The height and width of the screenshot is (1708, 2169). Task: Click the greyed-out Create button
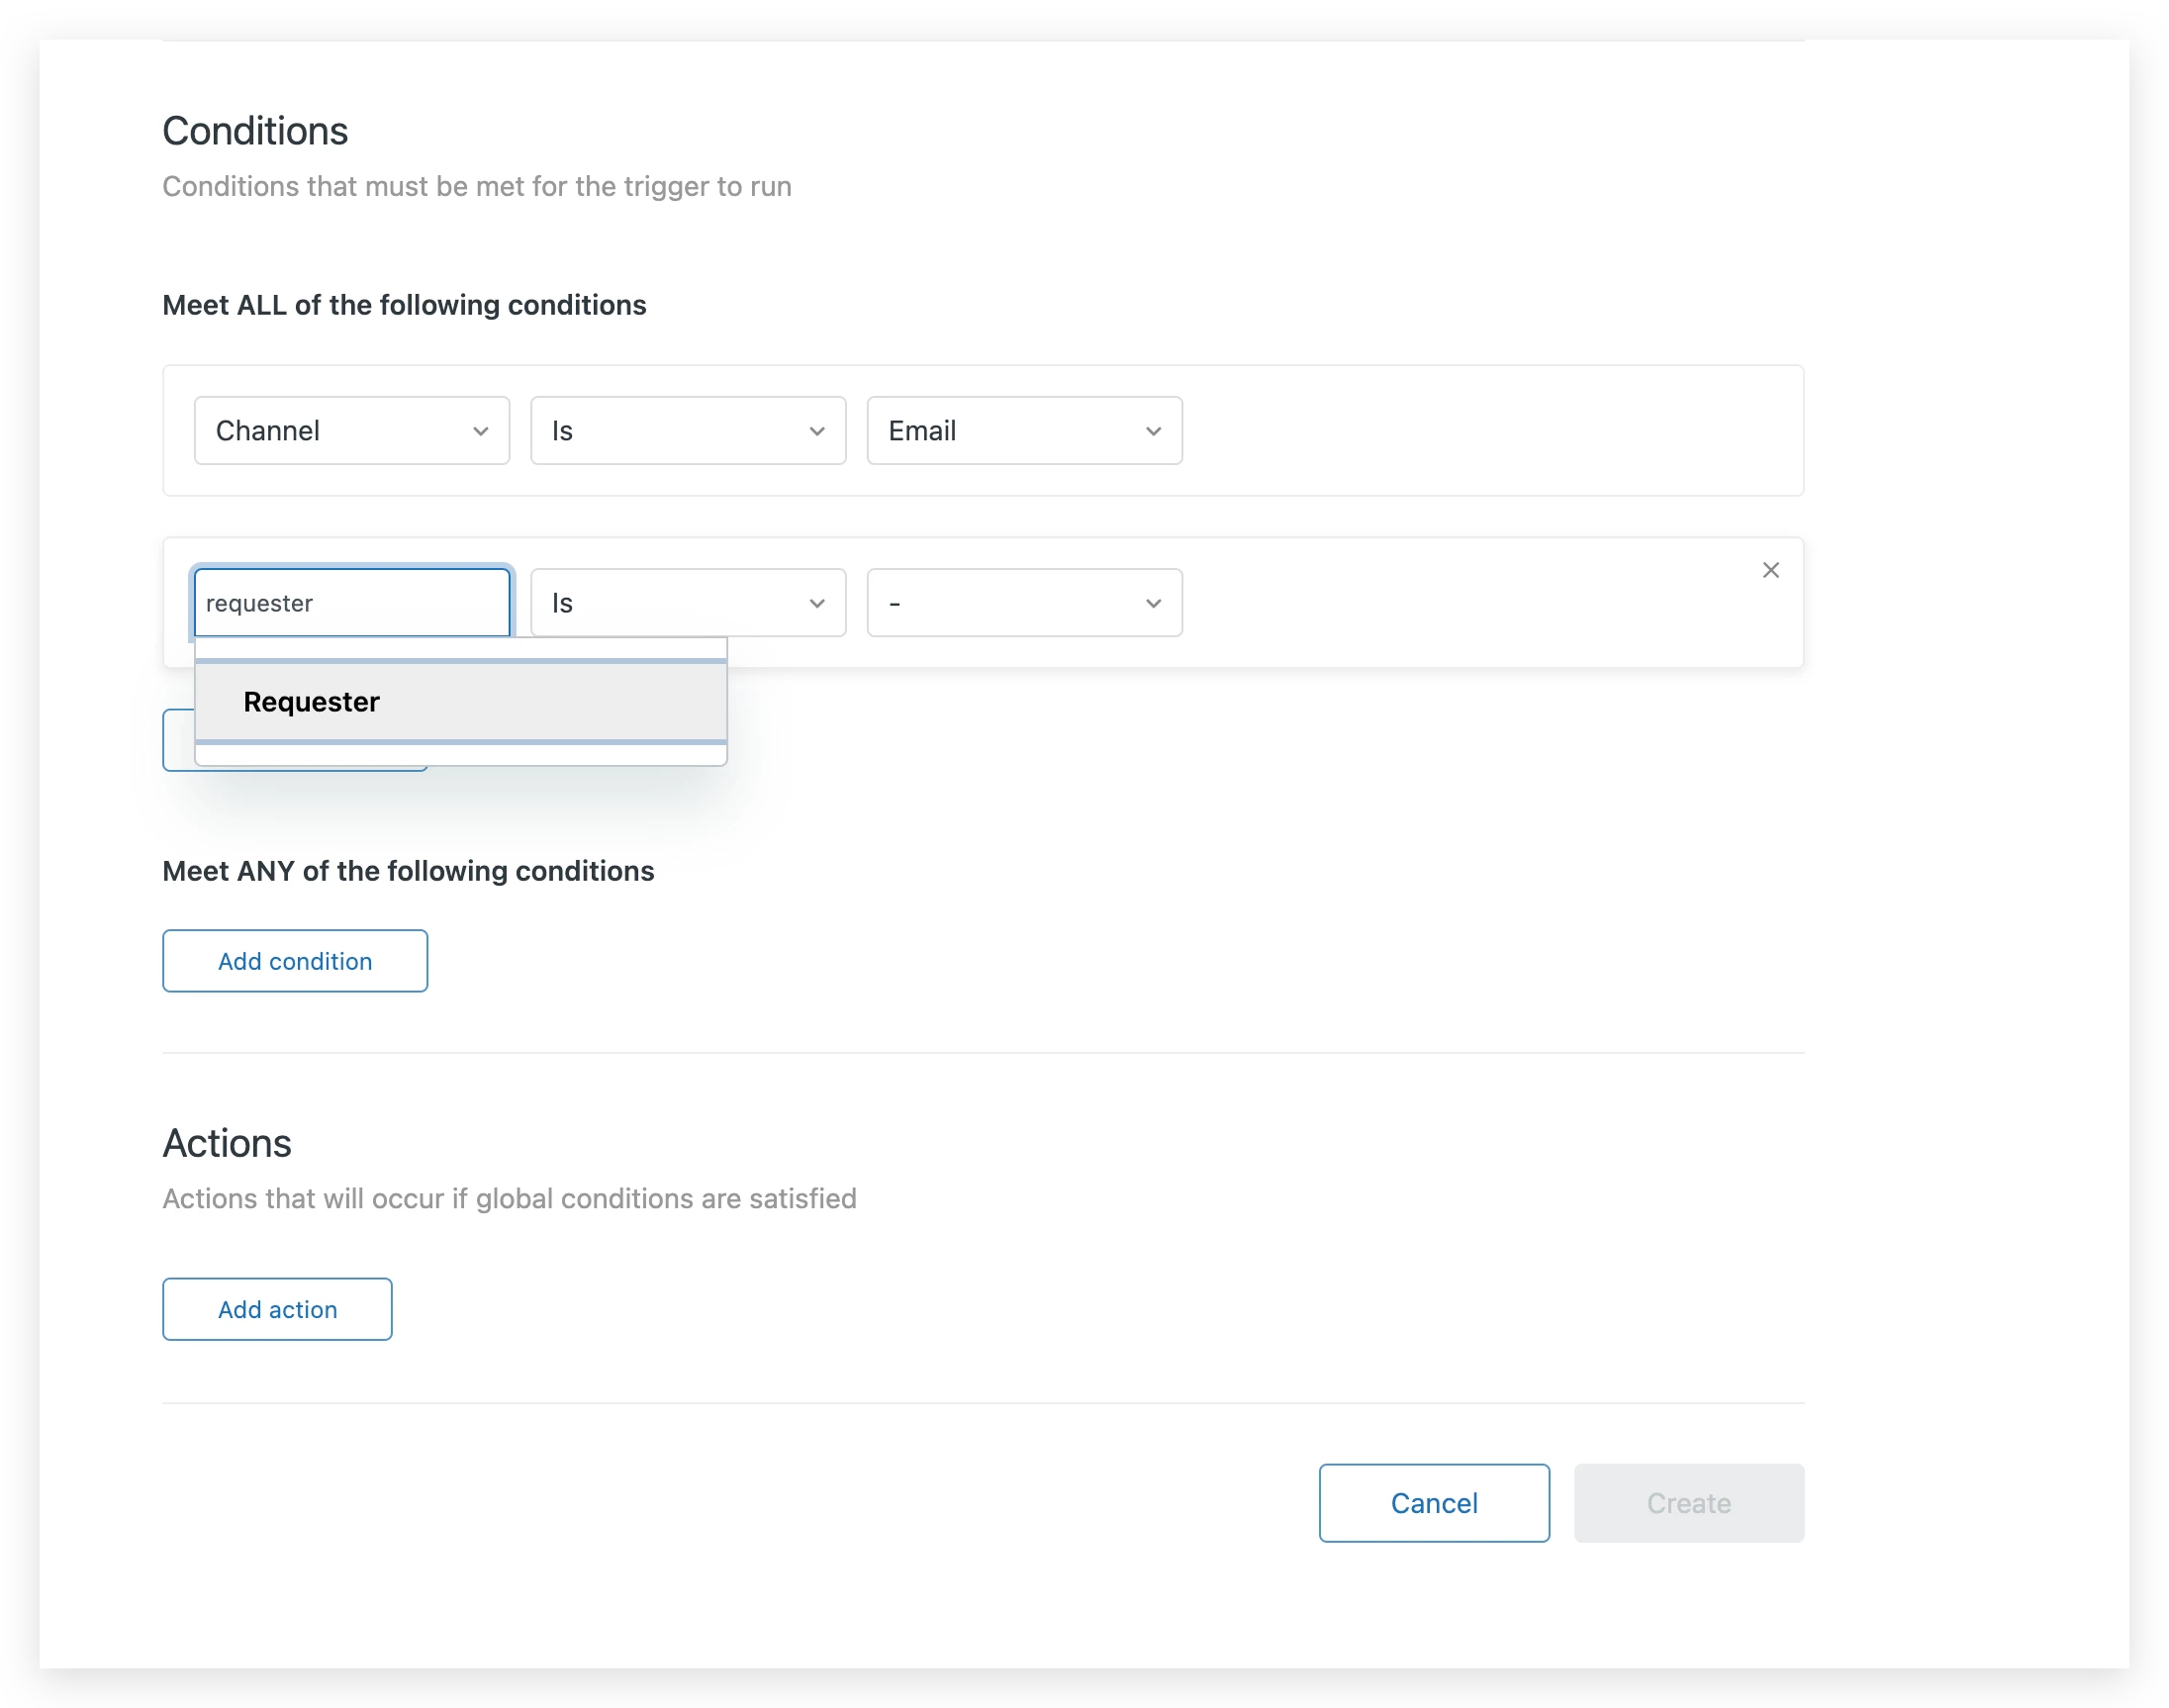pos(1688,1503)
